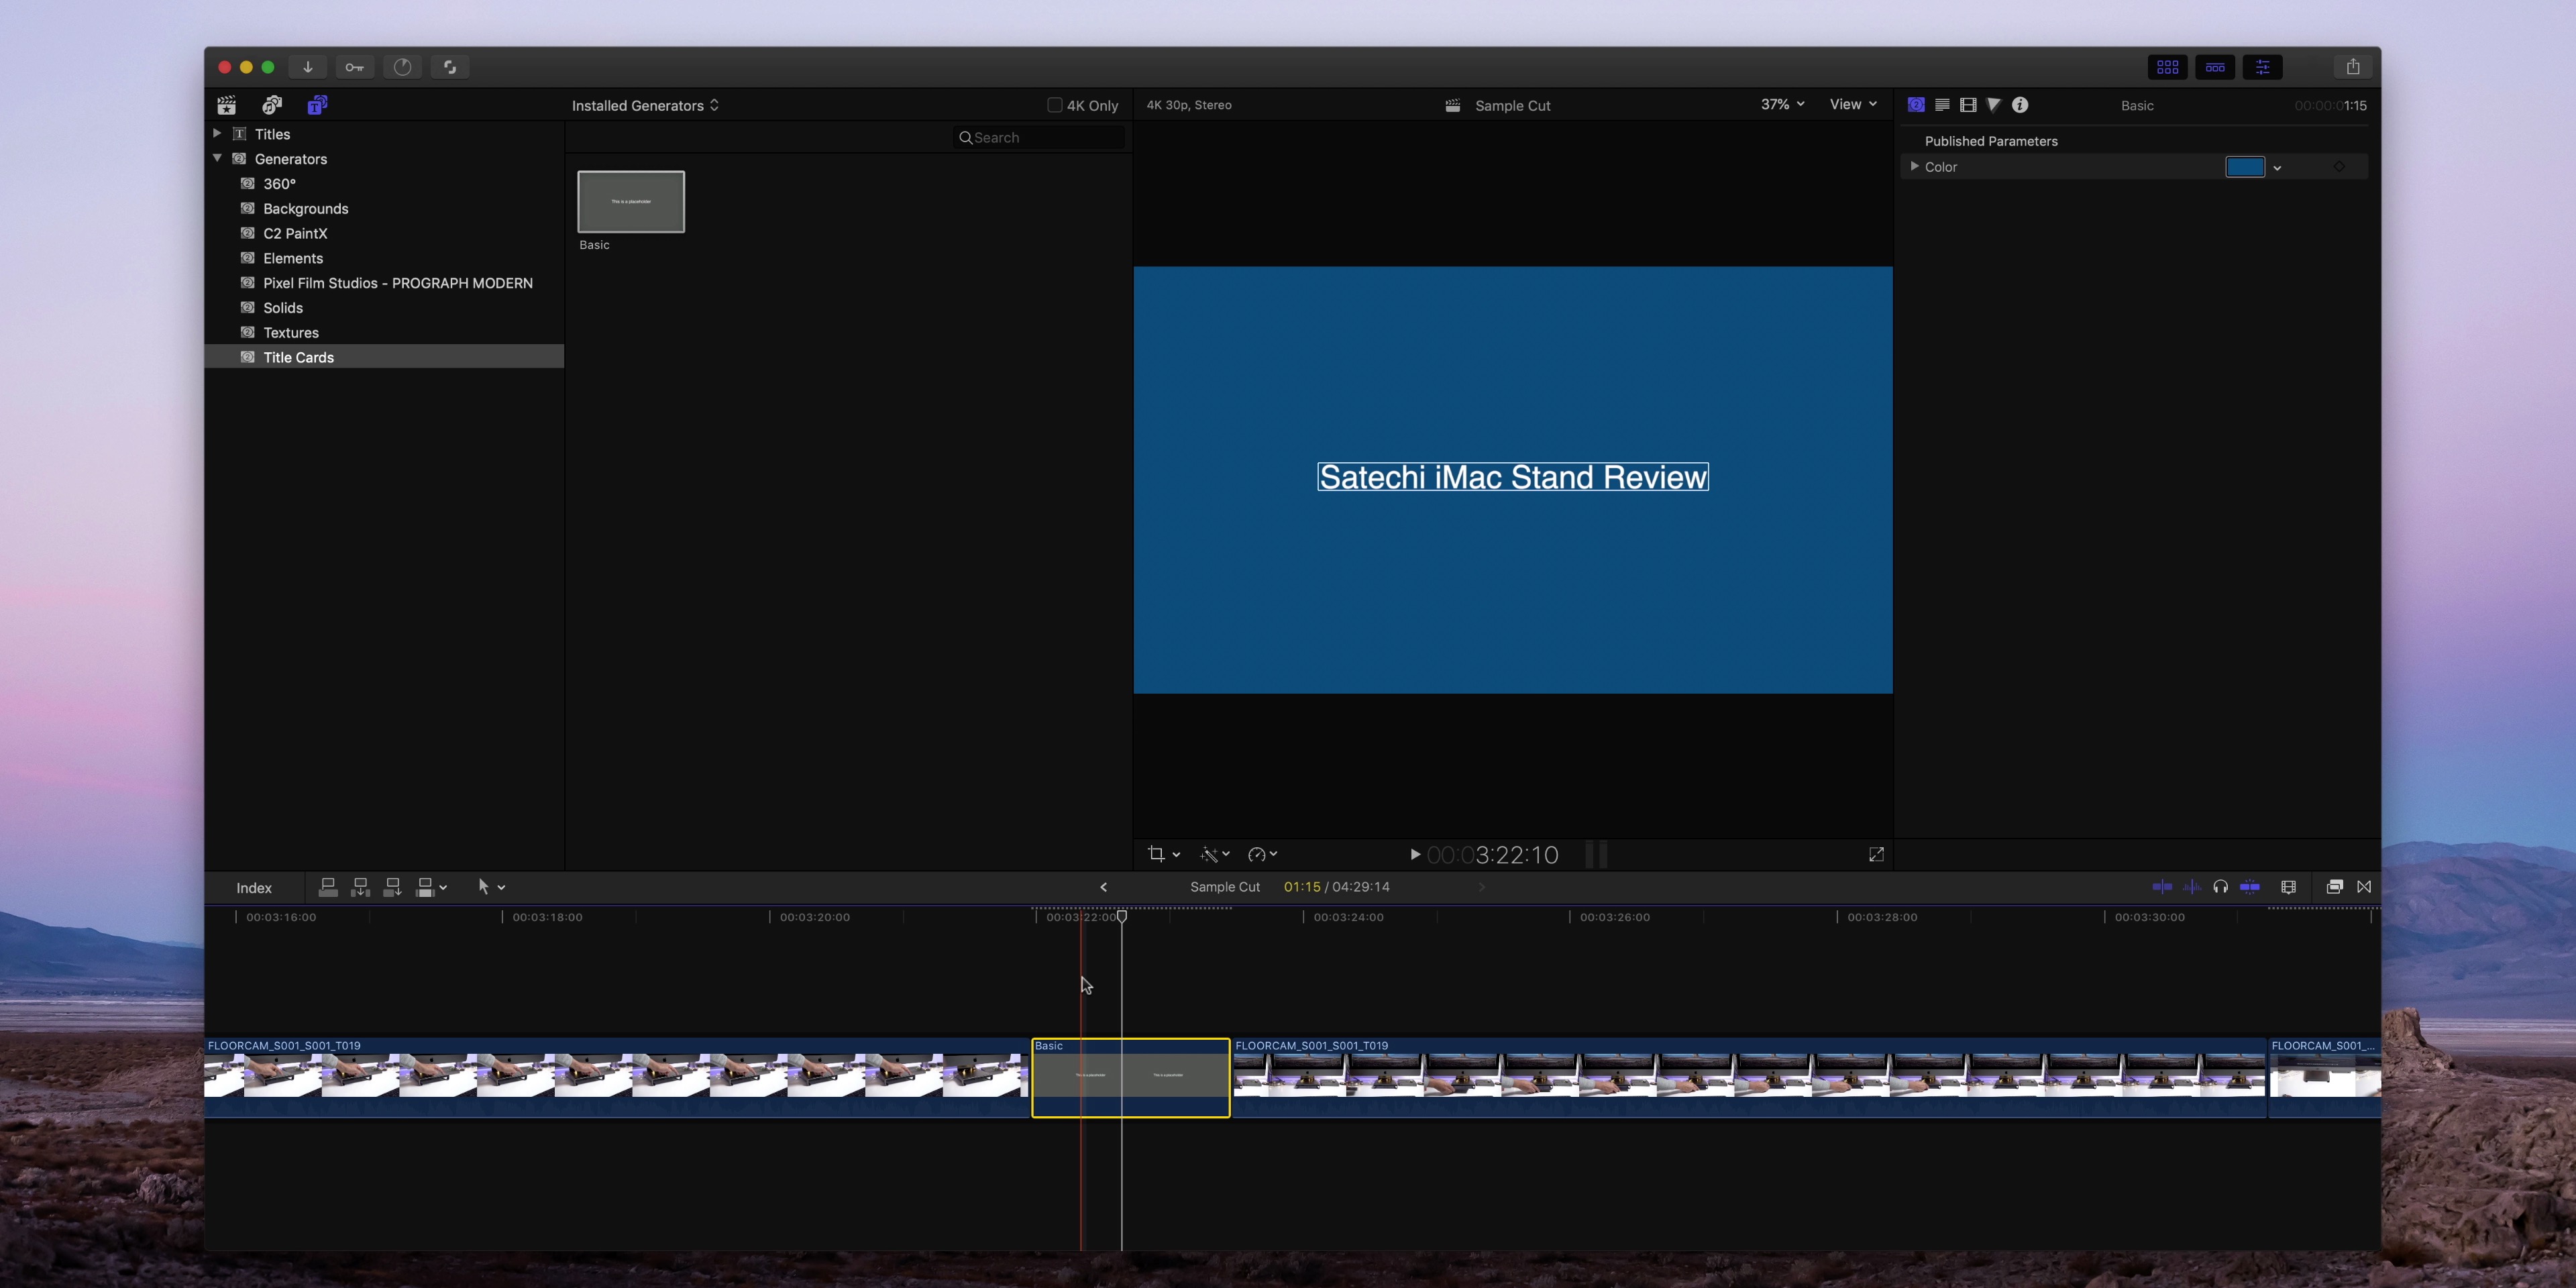Switch to the Video inspector filmstrip icon

pyautogui.click(x=1969, y=104)
